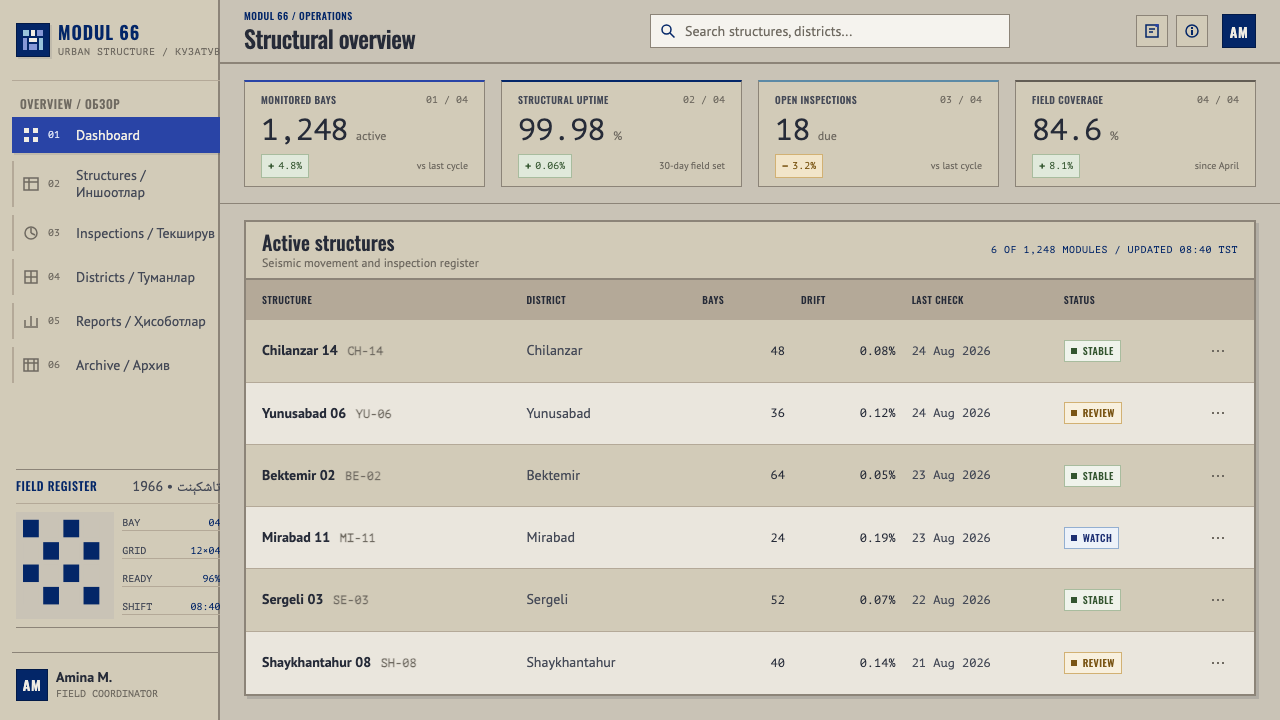Sort by the STATUS column header
This screenshot has width=1280, height=720.
tap(1079, 300)
